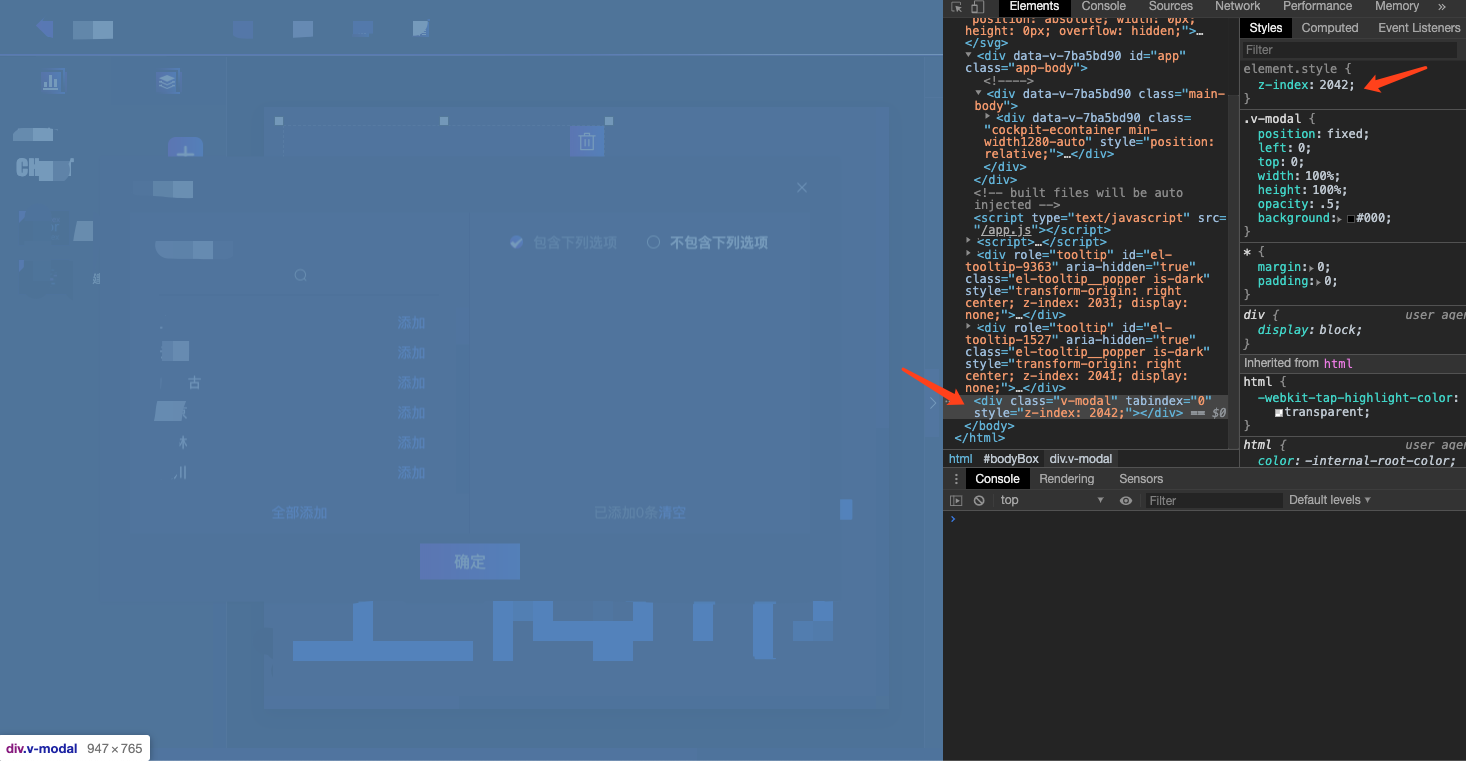Select the Computed pane tab
The width and height of the screenshot is (1466, 761).
pyautogui.click(x=1329, y=28)
